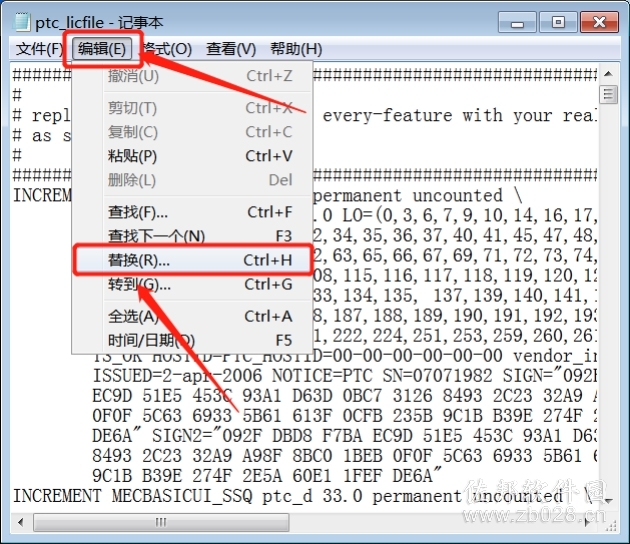Open the 格式(O) menu
The height and width of the screenshot is (544, 630).
click(167, 49)
